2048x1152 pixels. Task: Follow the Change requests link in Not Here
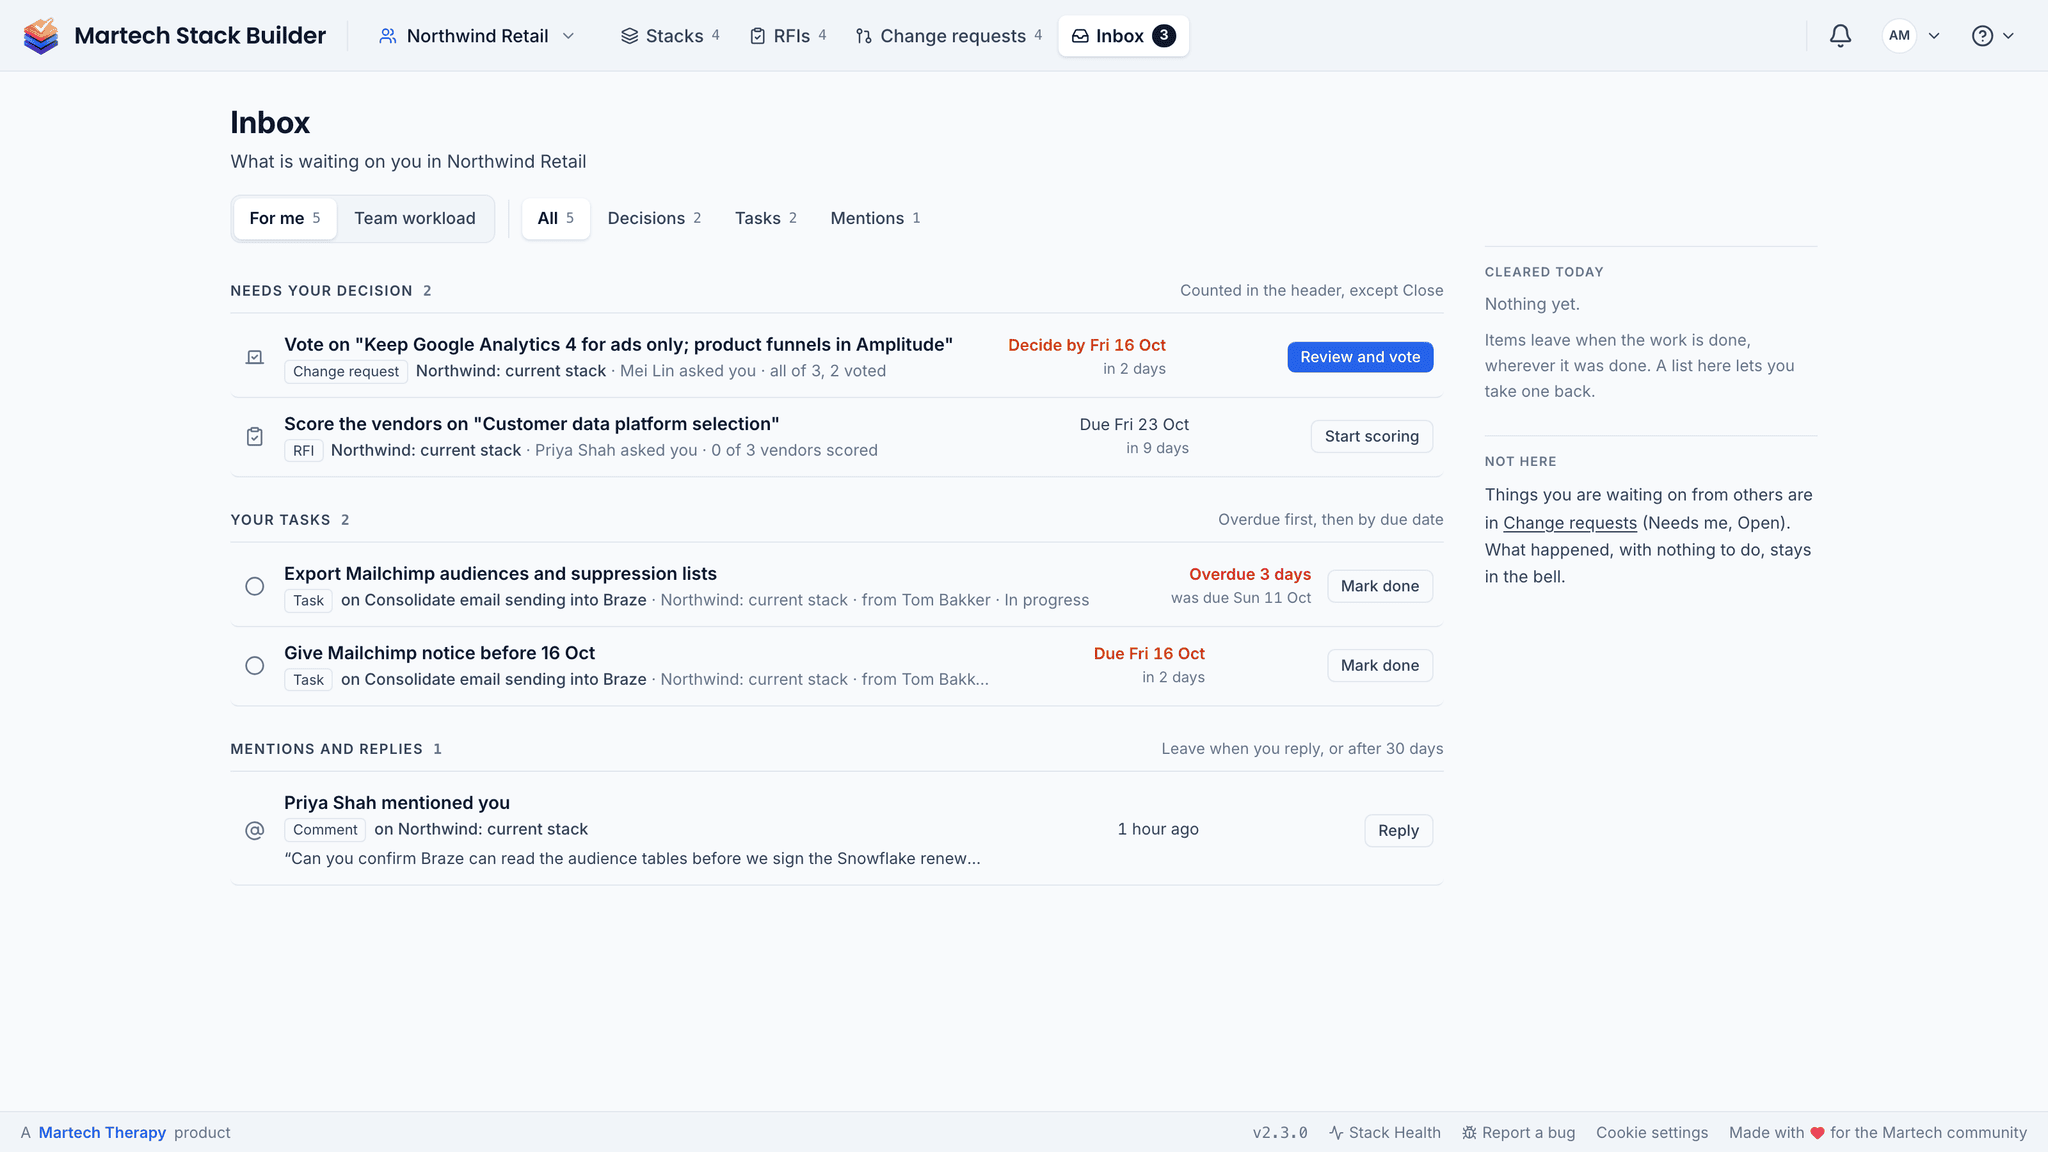pos(1570,523)
